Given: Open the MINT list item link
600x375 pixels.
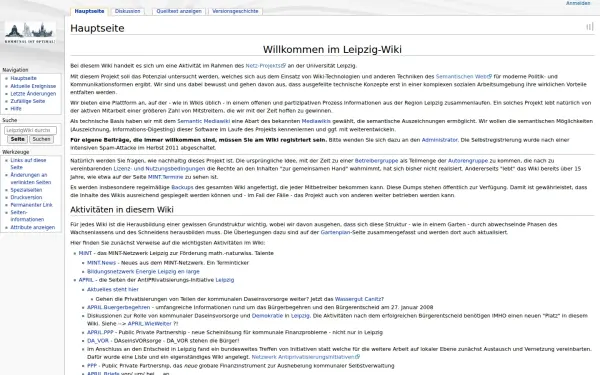Looking at the screenshot, I should coord(85,253).
